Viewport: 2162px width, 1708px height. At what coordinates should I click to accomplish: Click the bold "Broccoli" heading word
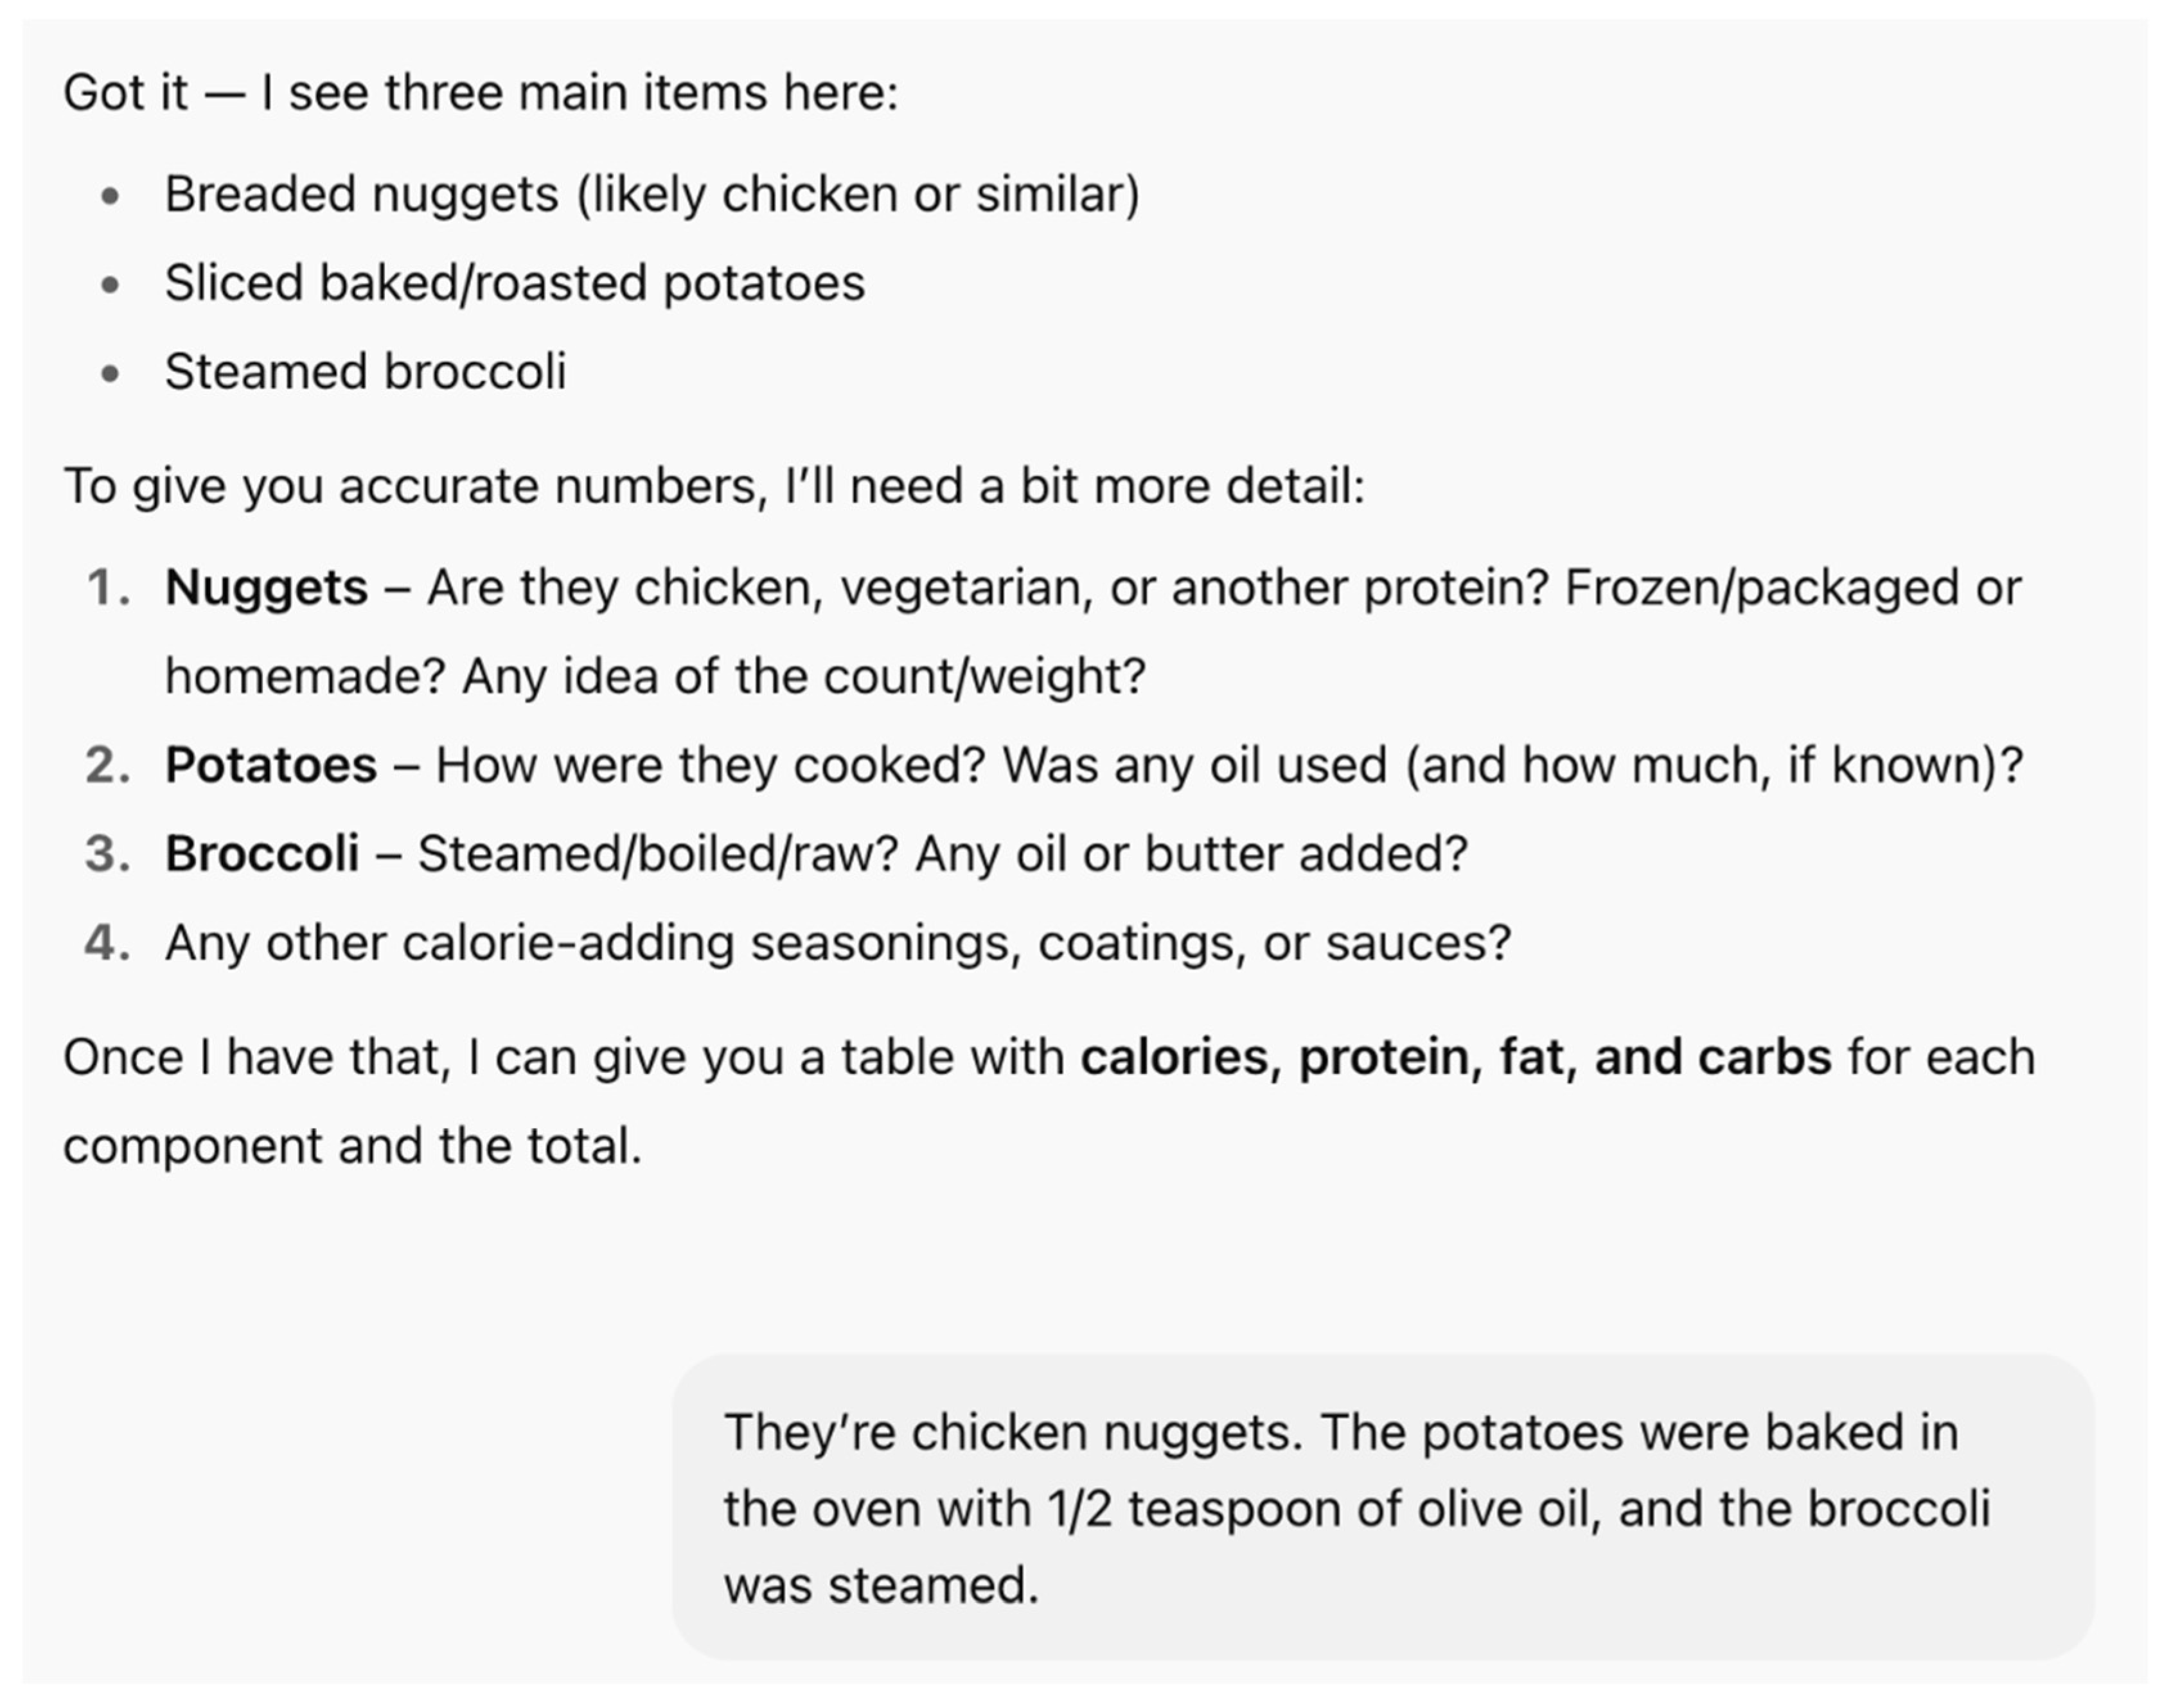pyautogui.click(x=262, y=855)
